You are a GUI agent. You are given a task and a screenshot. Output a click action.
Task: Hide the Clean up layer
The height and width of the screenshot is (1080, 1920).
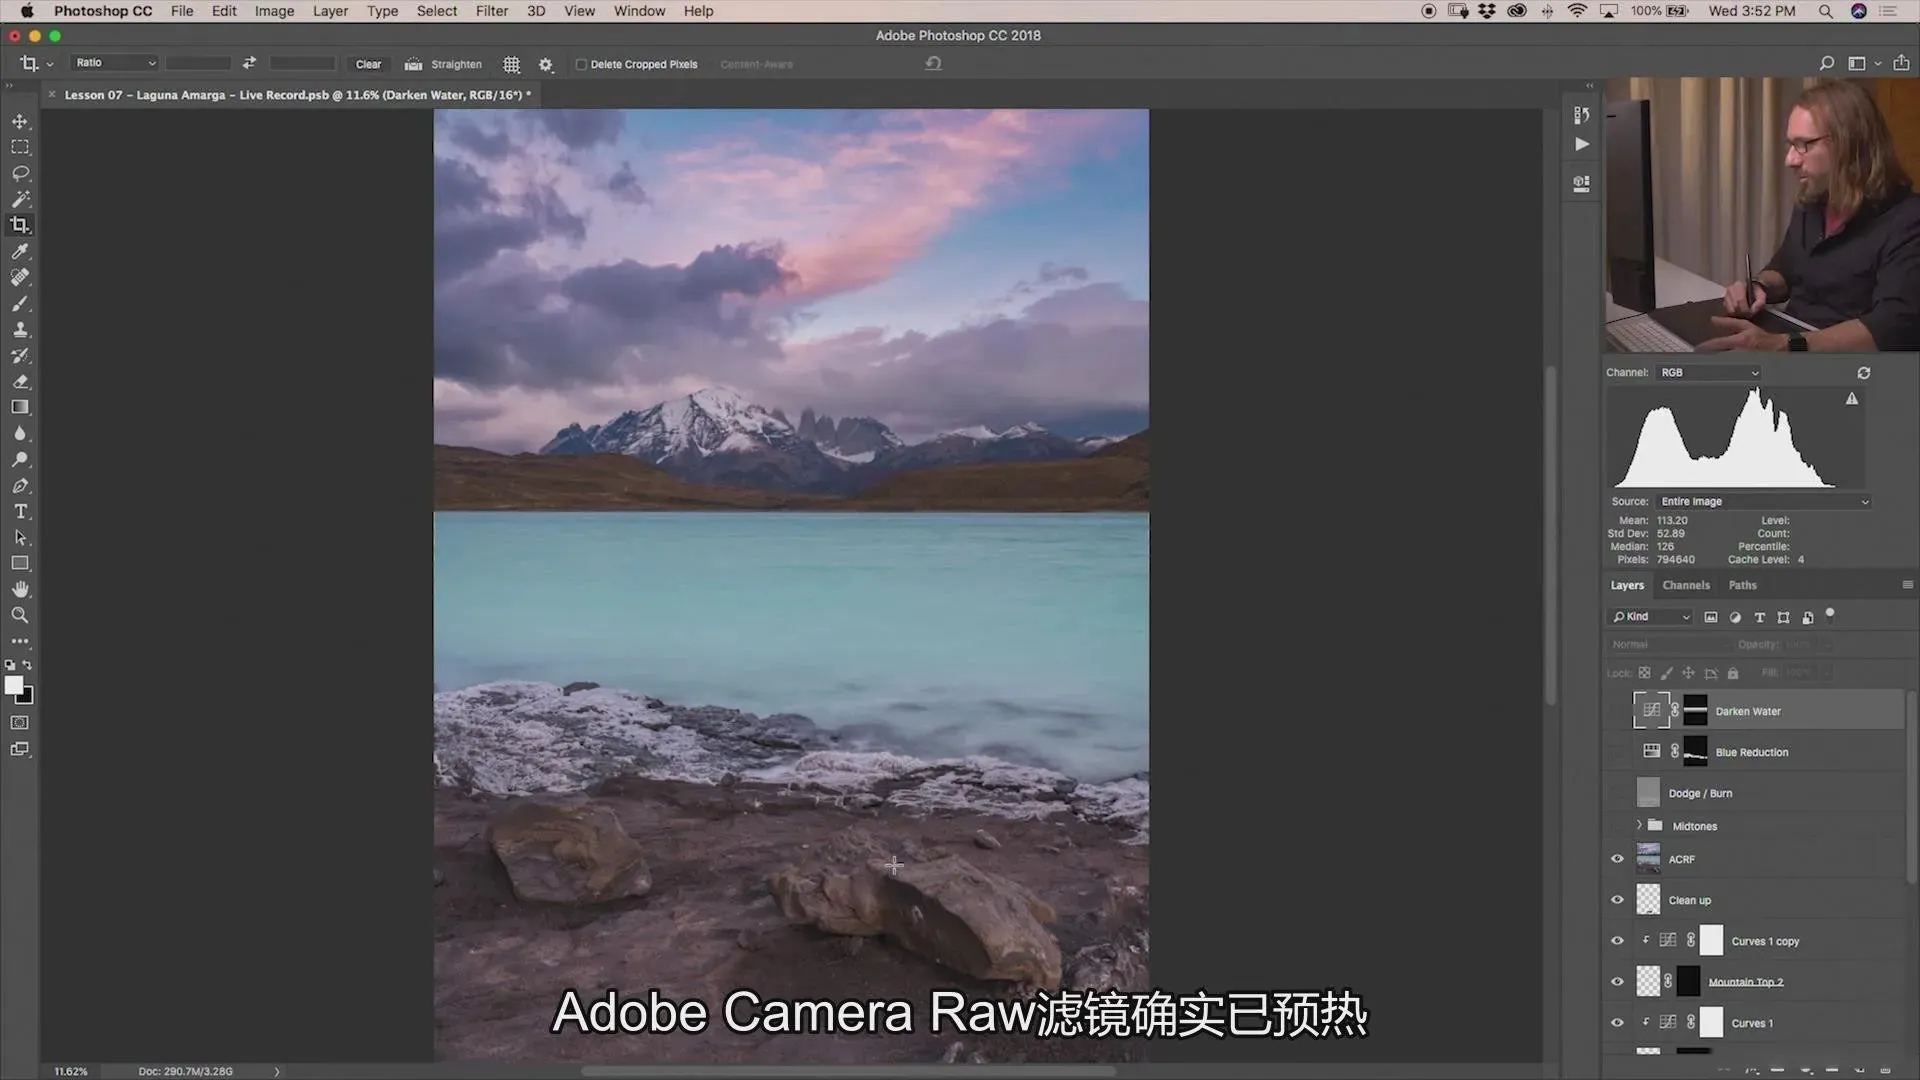(1617, 900)
